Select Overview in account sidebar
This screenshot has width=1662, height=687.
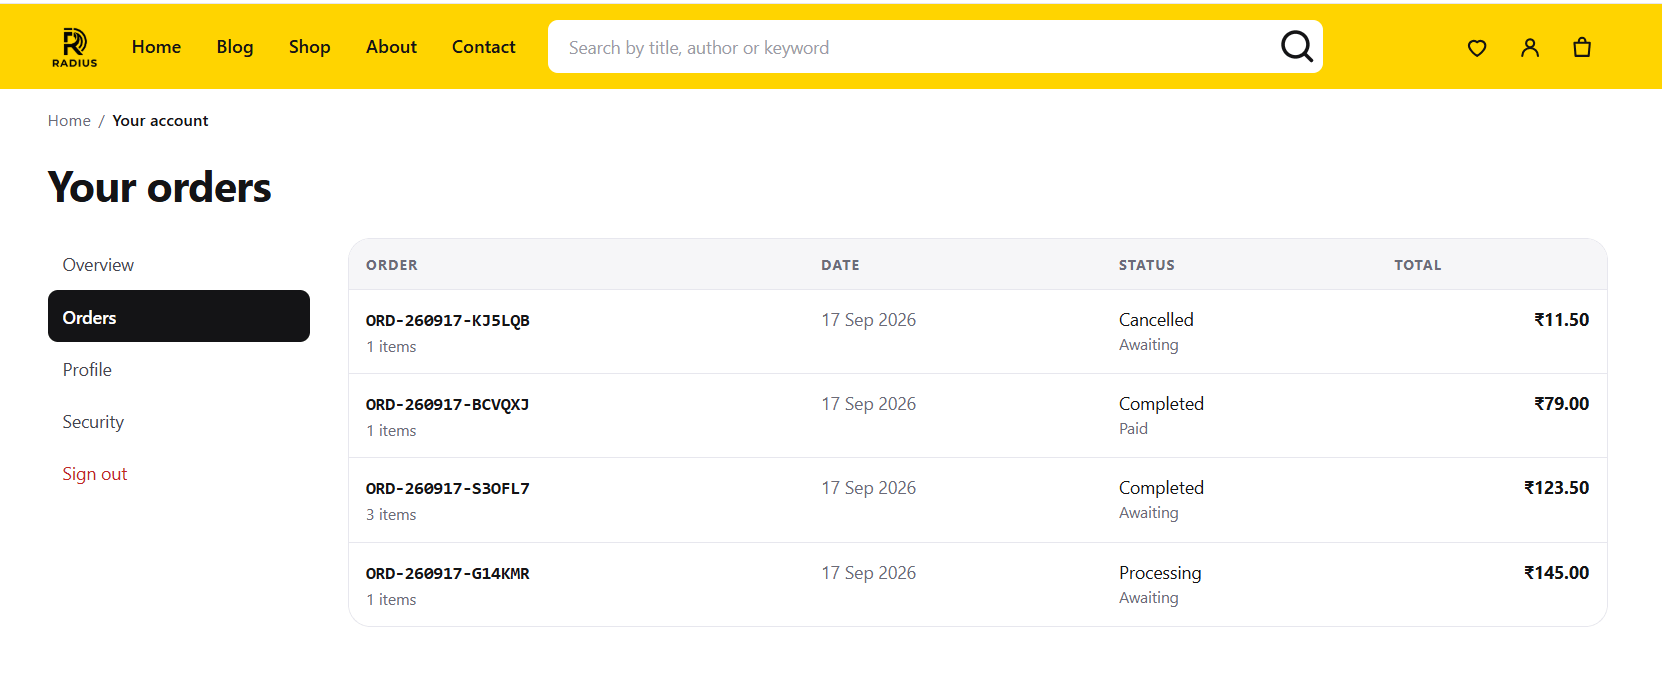click(x=179, y=265)
